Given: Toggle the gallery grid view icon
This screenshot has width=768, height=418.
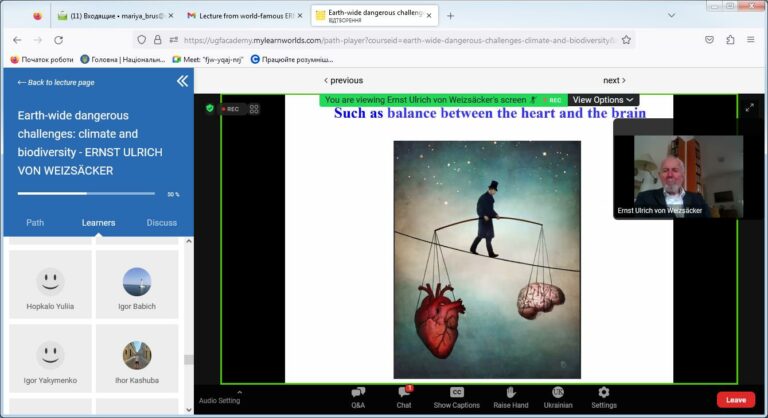Looking at the screenshot, I should [254, 109].
